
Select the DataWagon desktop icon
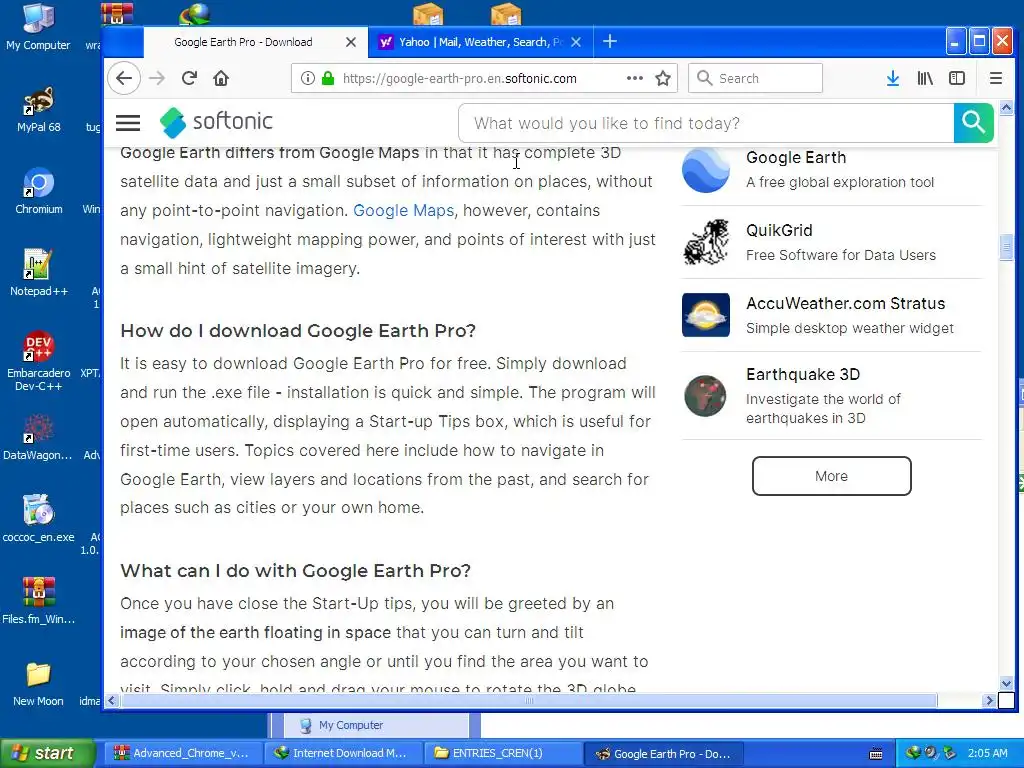pyautogui.click(x=38, y=438)
